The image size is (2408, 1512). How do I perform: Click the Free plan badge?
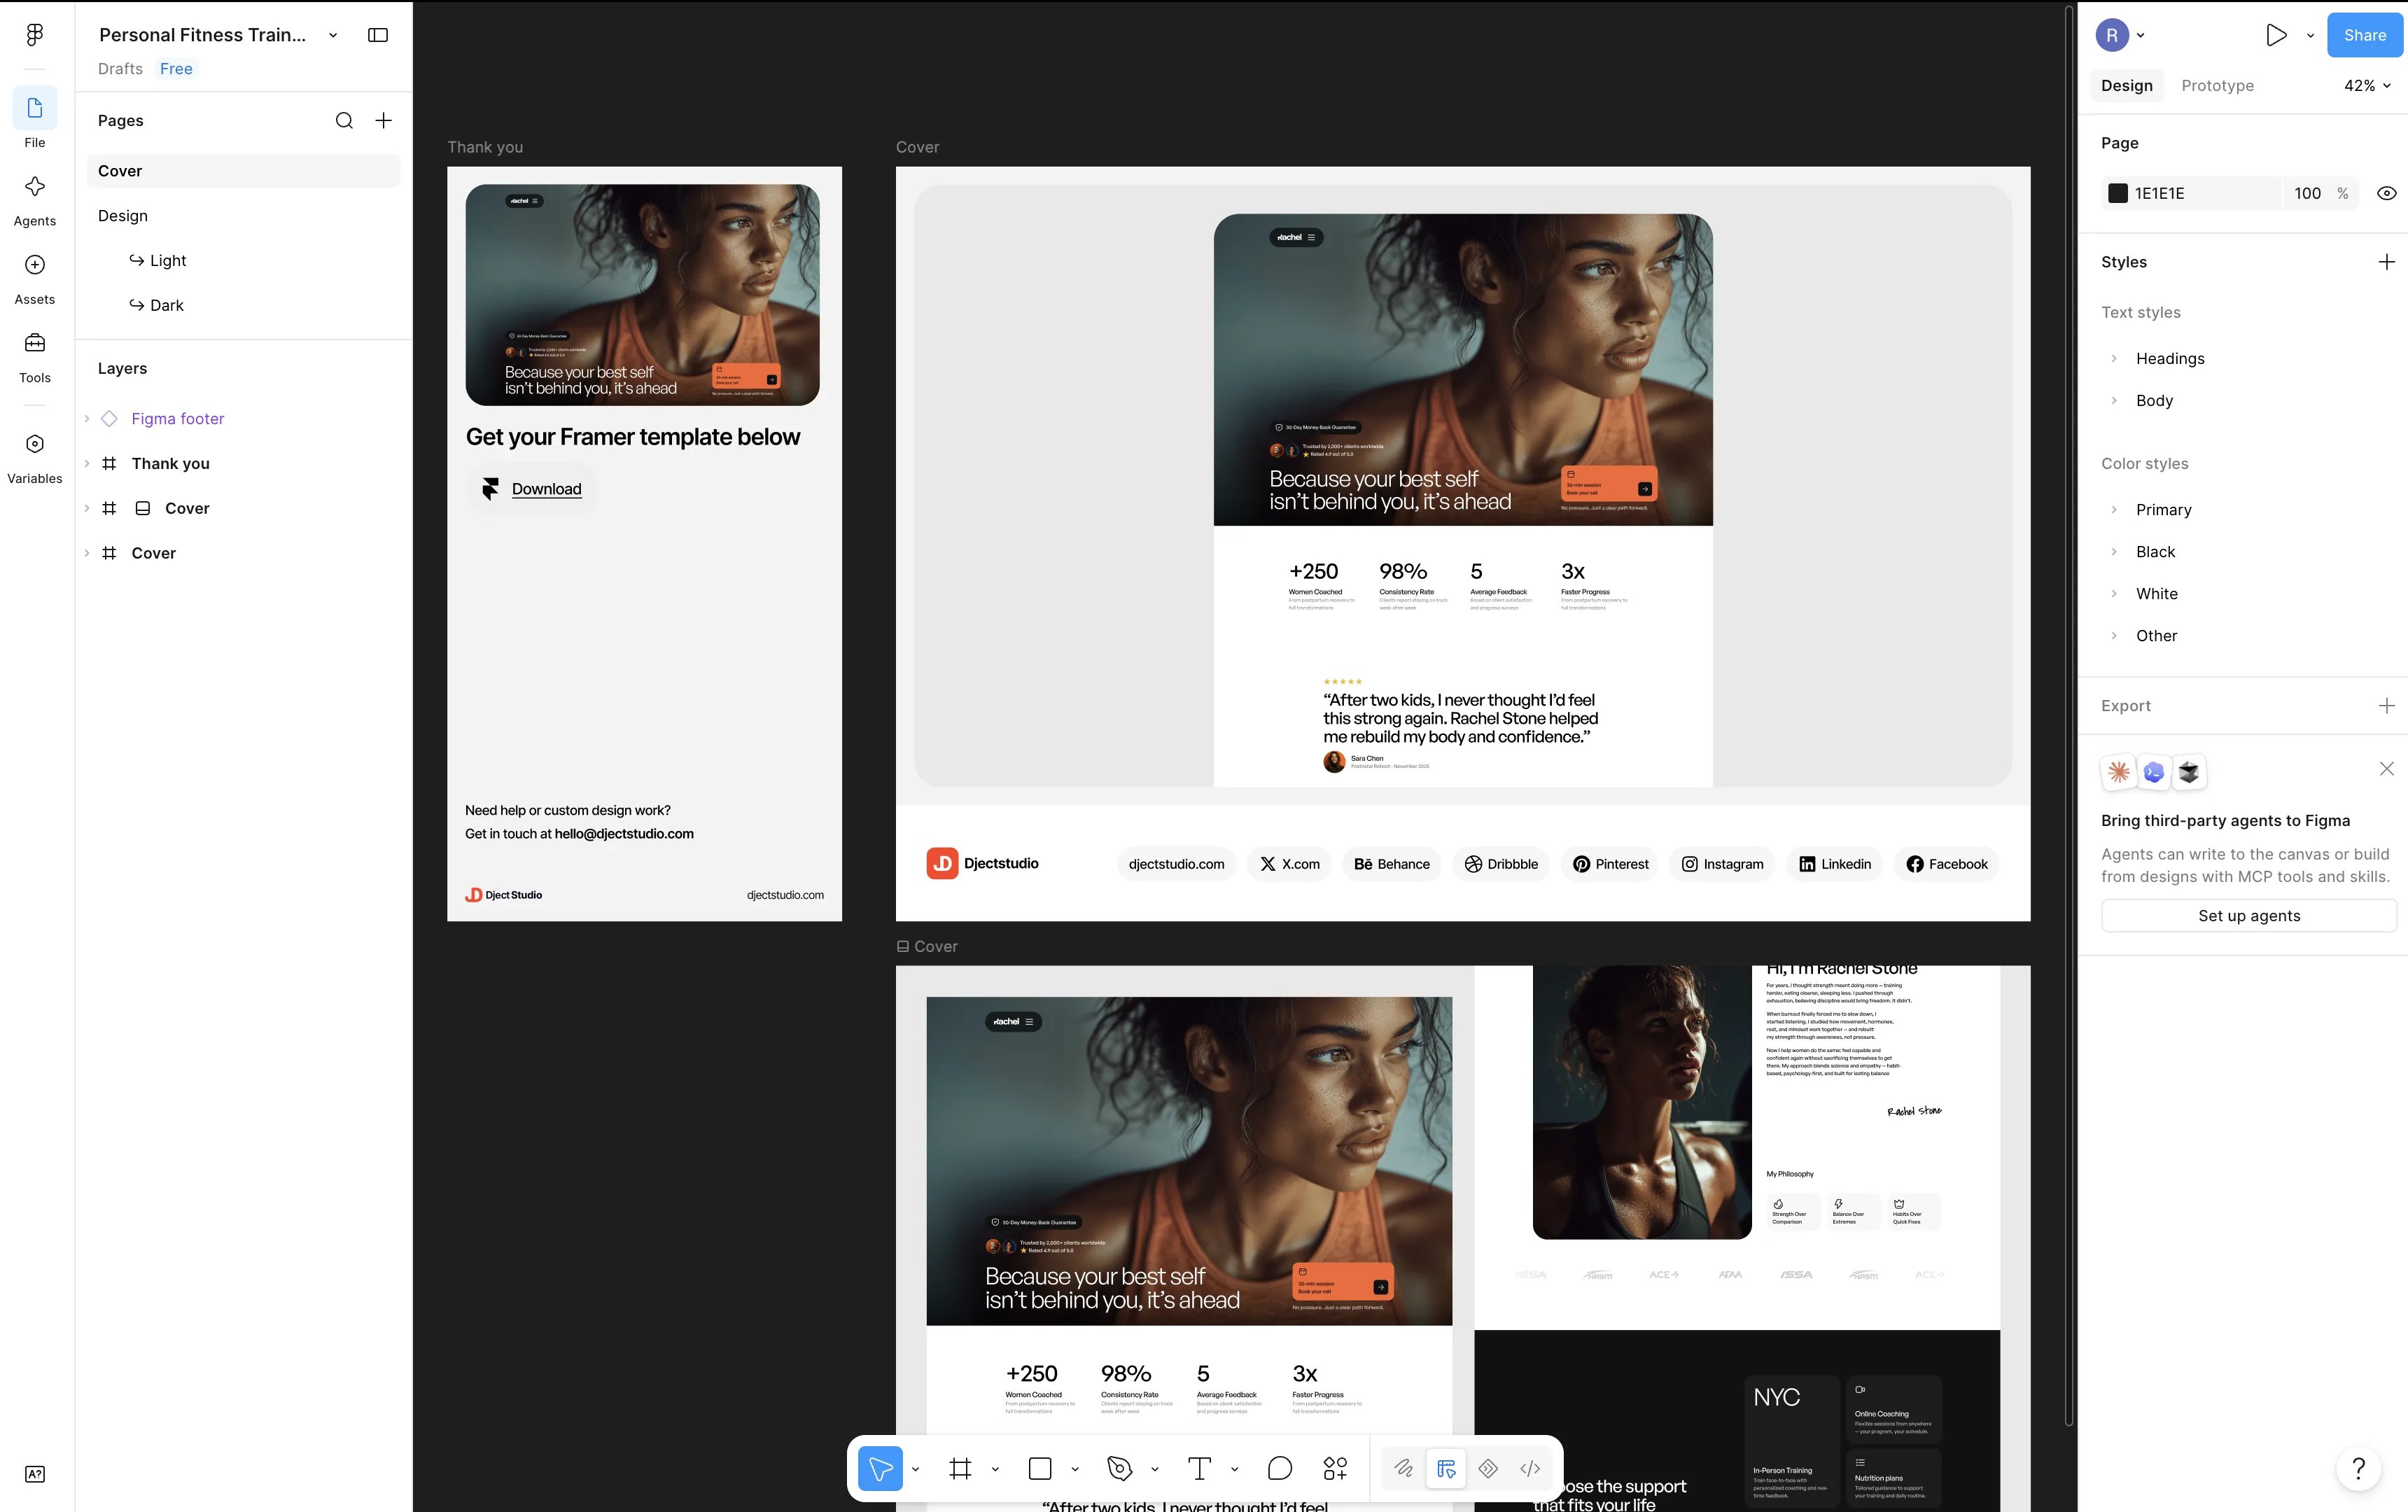tap(176, 69)
